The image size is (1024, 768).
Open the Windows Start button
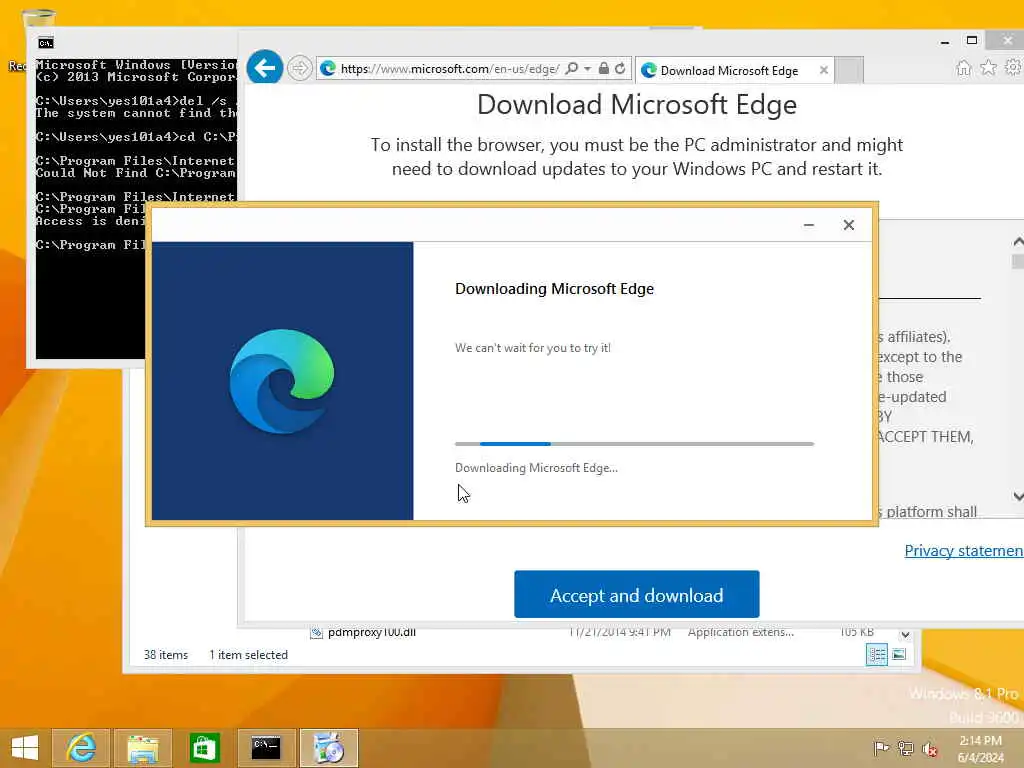(25, 748)
